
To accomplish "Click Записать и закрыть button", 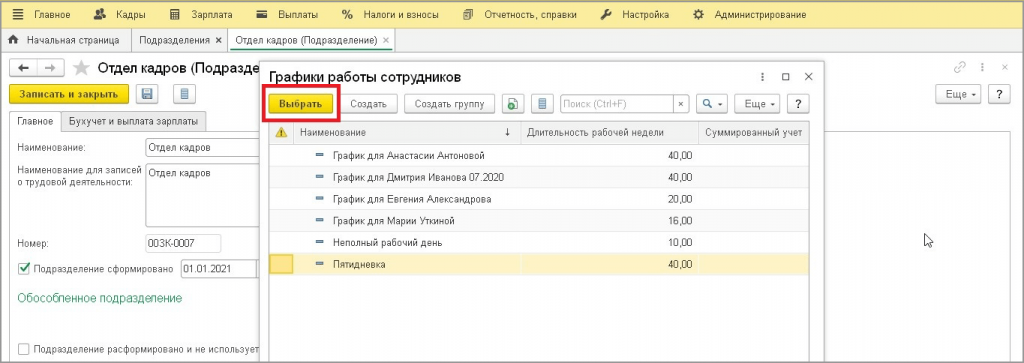I will (x=69, y=94).
